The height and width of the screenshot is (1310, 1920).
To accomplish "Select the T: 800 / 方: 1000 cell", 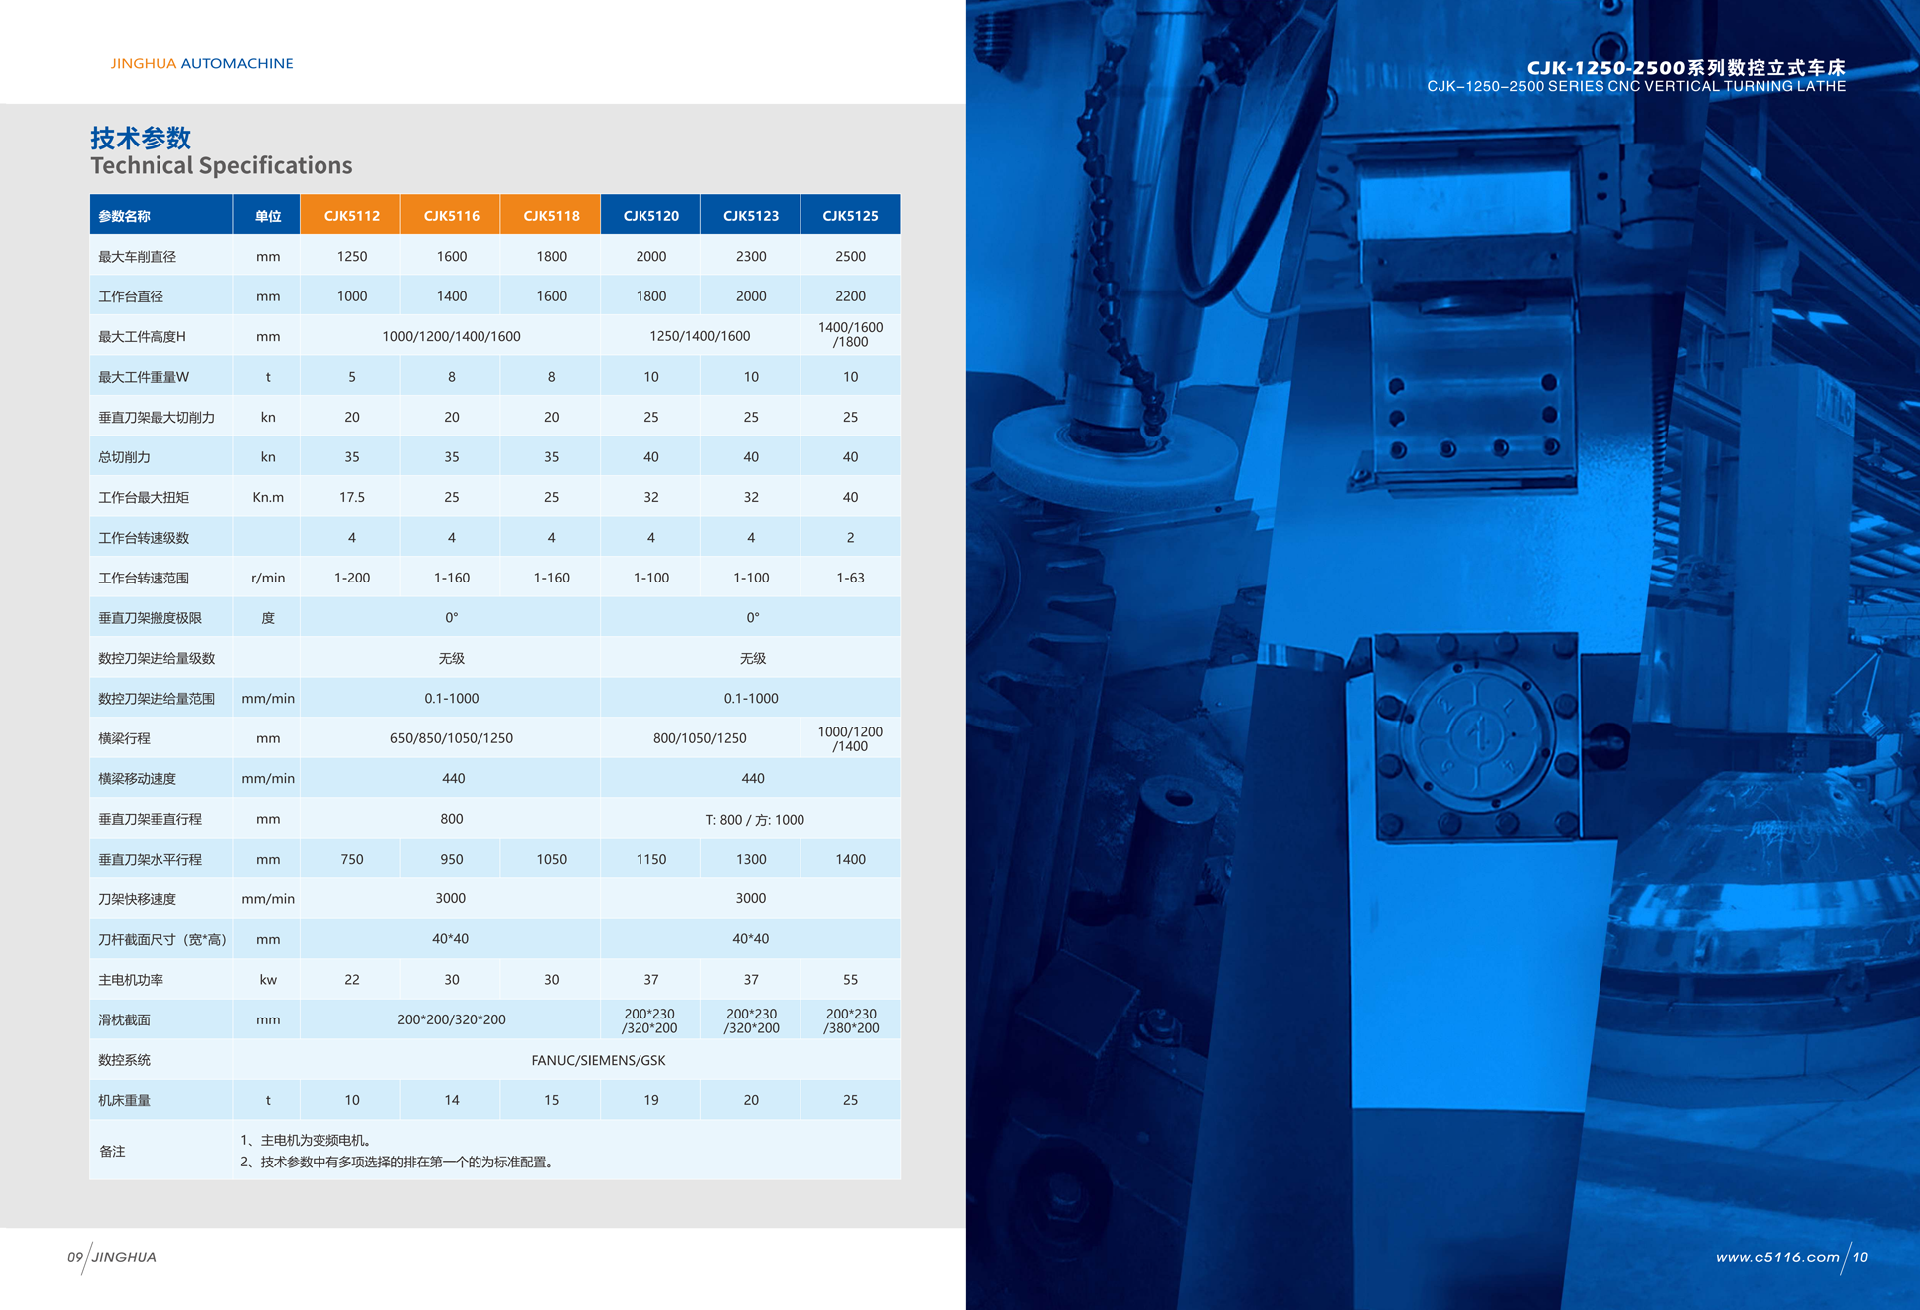I will click(x=755, y=820).
